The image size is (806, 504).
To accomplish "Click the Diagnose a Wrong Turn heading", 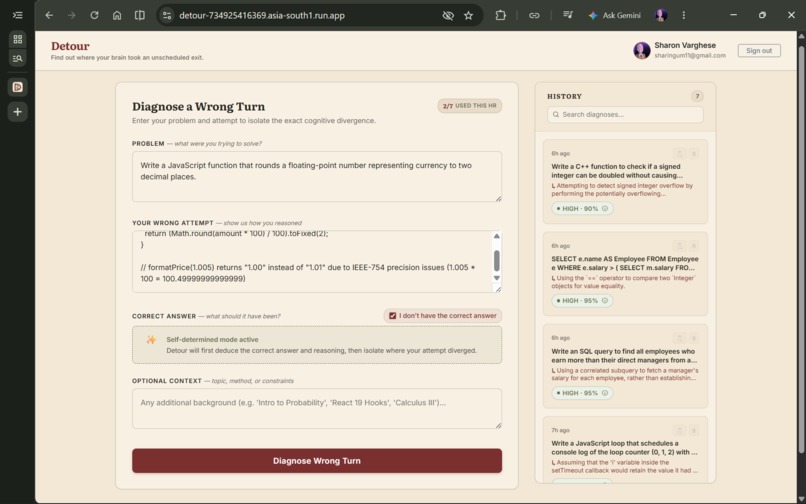I will tap(198, 106).
